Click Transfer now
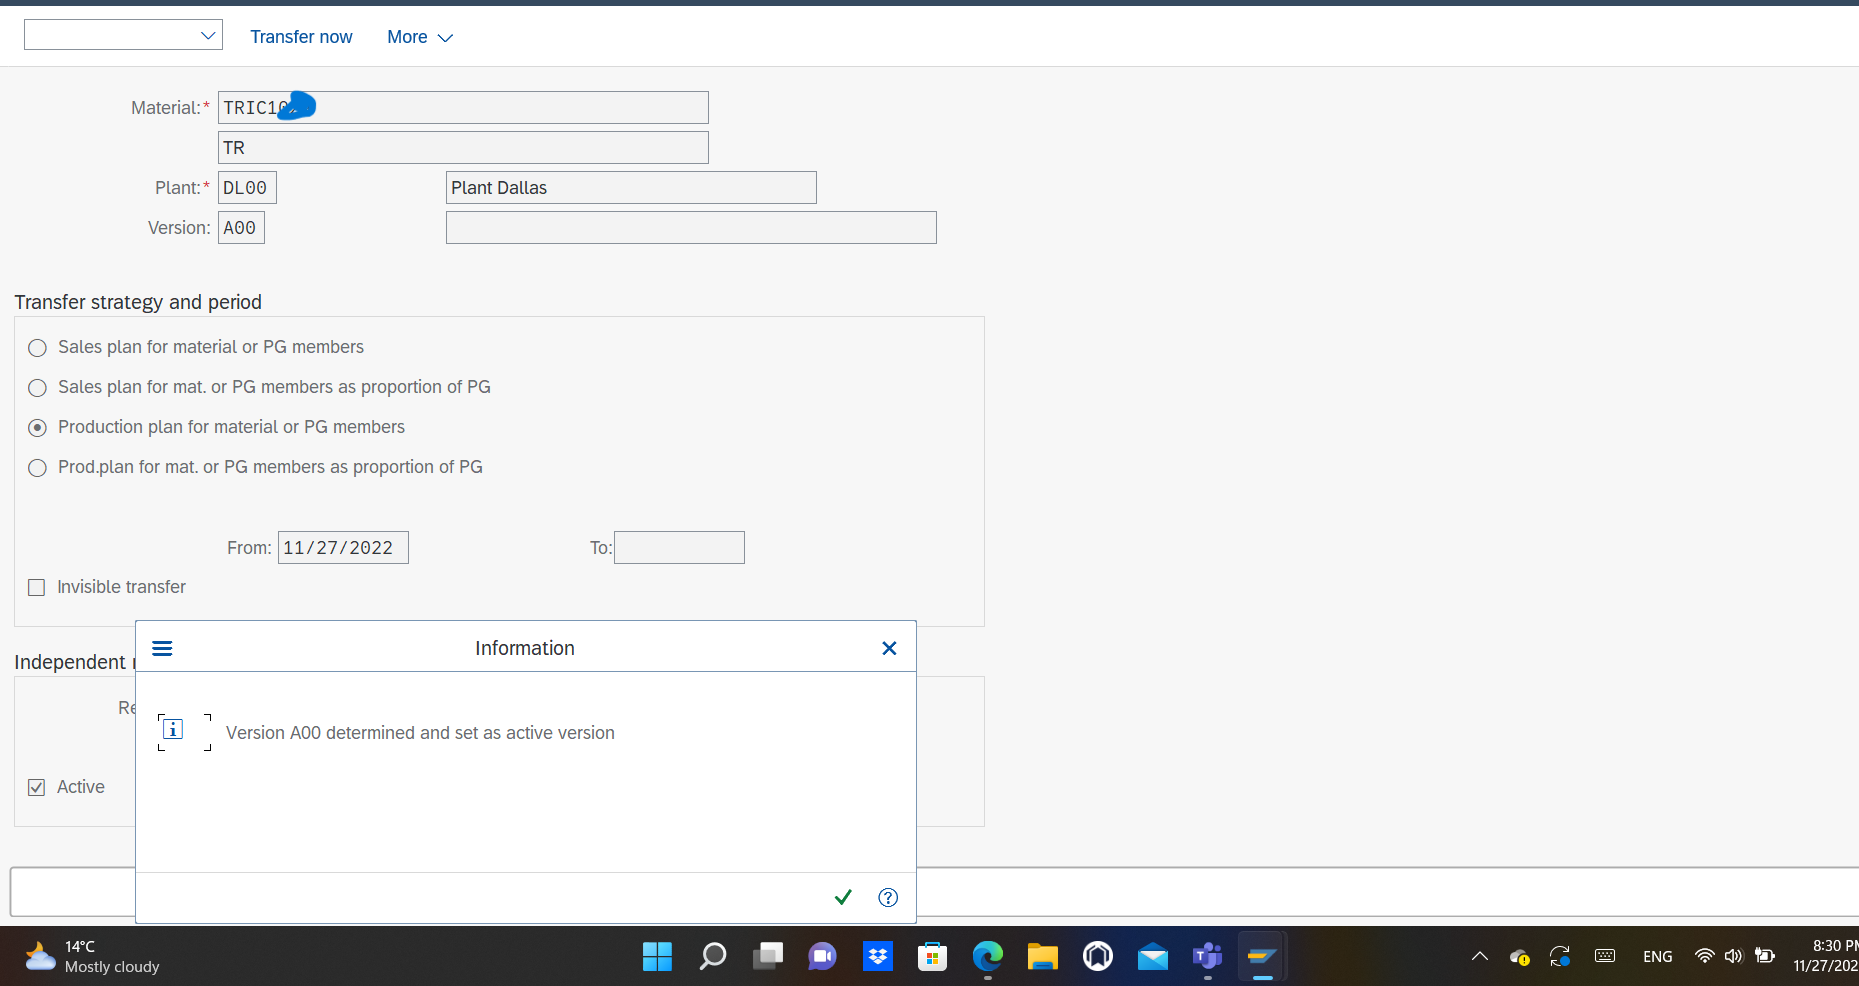The width and height of the screenshot is (1859, 986). coord(301,37)
